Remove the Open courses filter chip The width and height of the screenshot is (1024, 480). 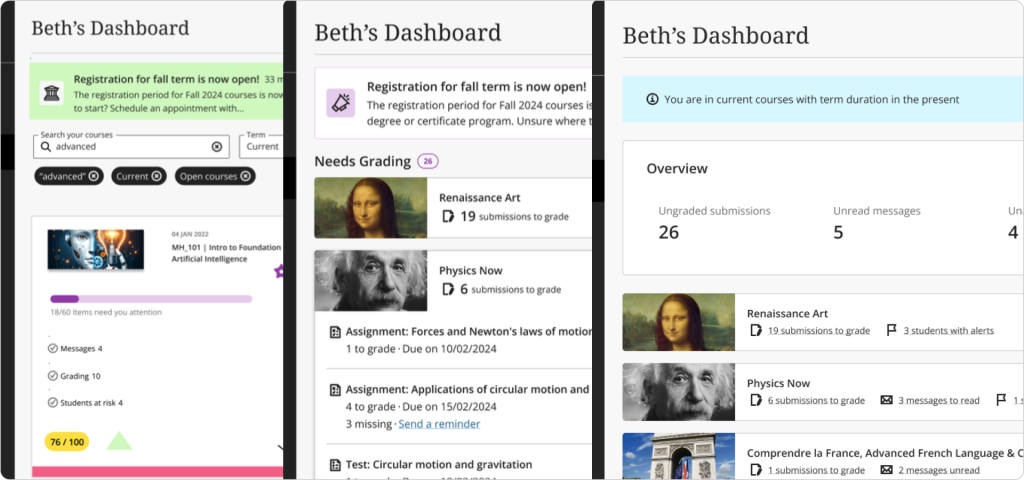point(246,176)
